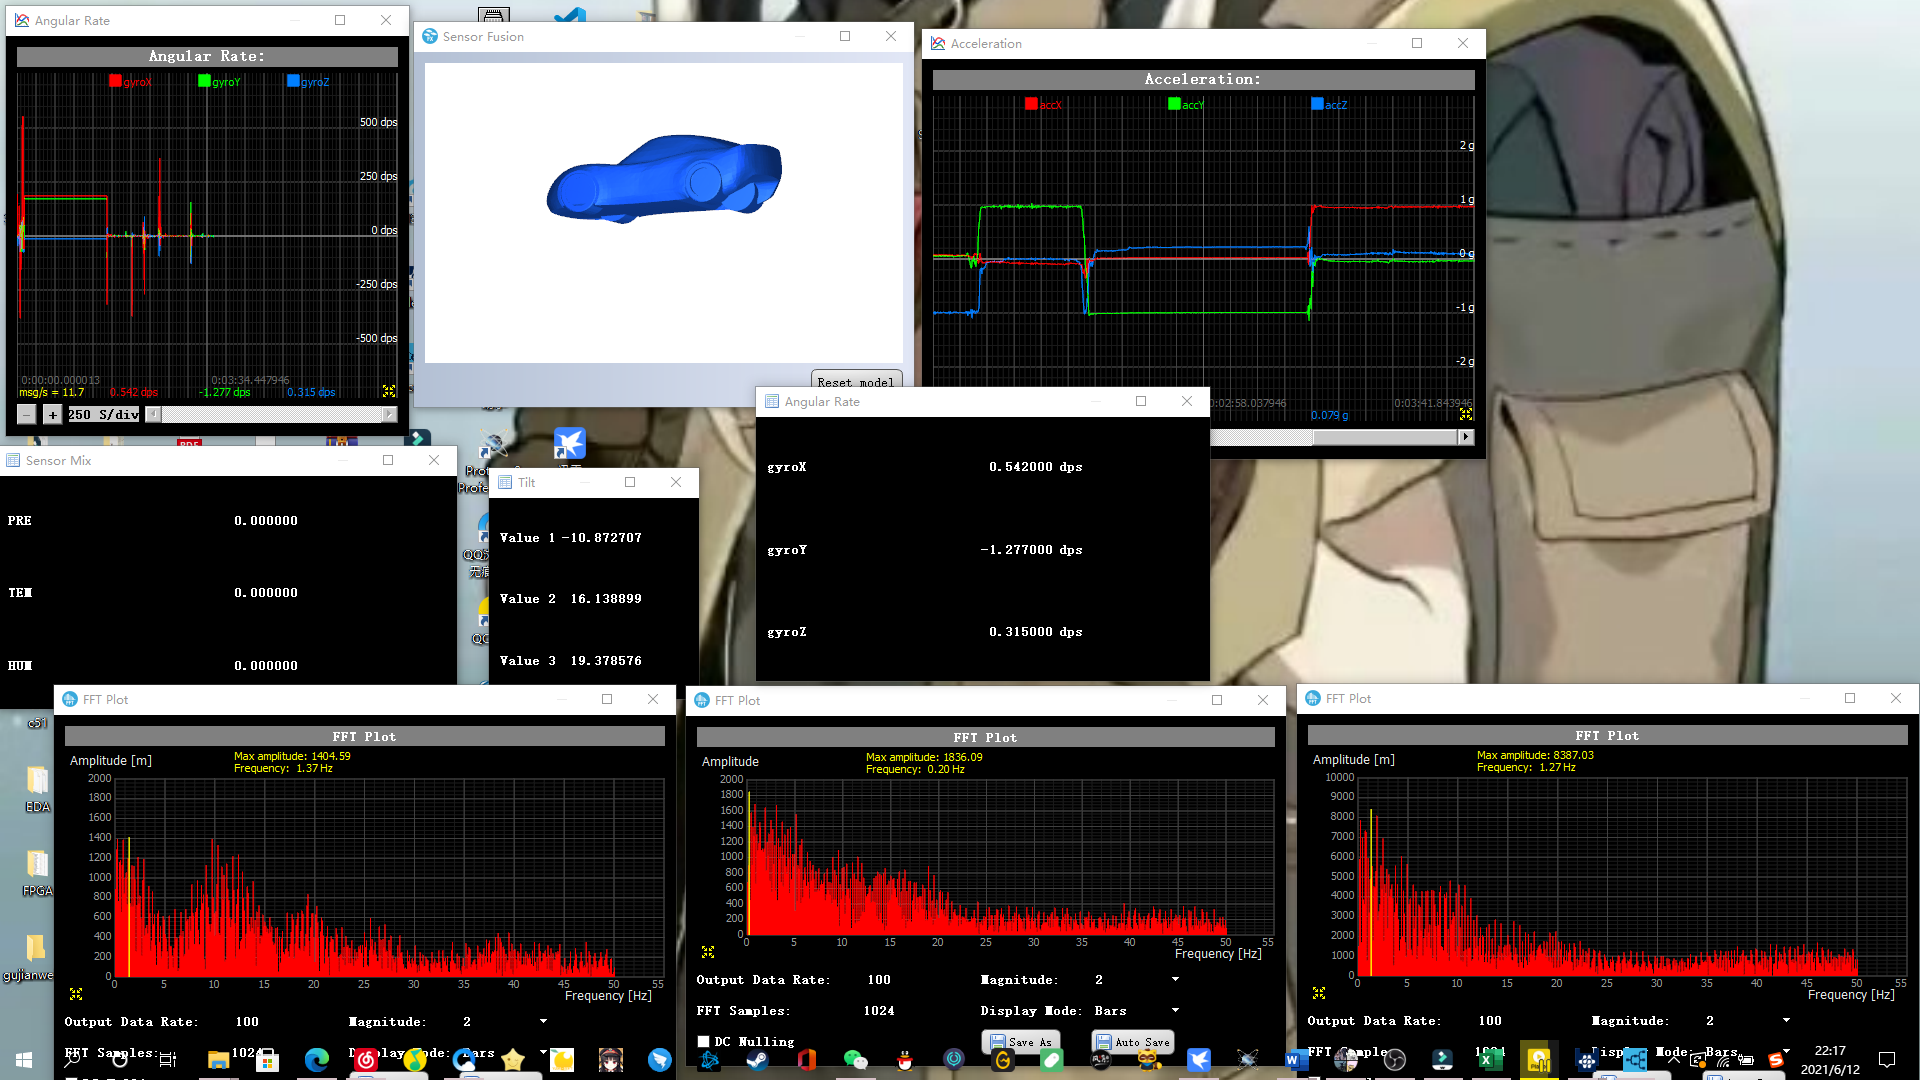Open Display Mode dropdown in middle FFT Plot
1920x1080 pixels.
click(x=1175, y=1011)
